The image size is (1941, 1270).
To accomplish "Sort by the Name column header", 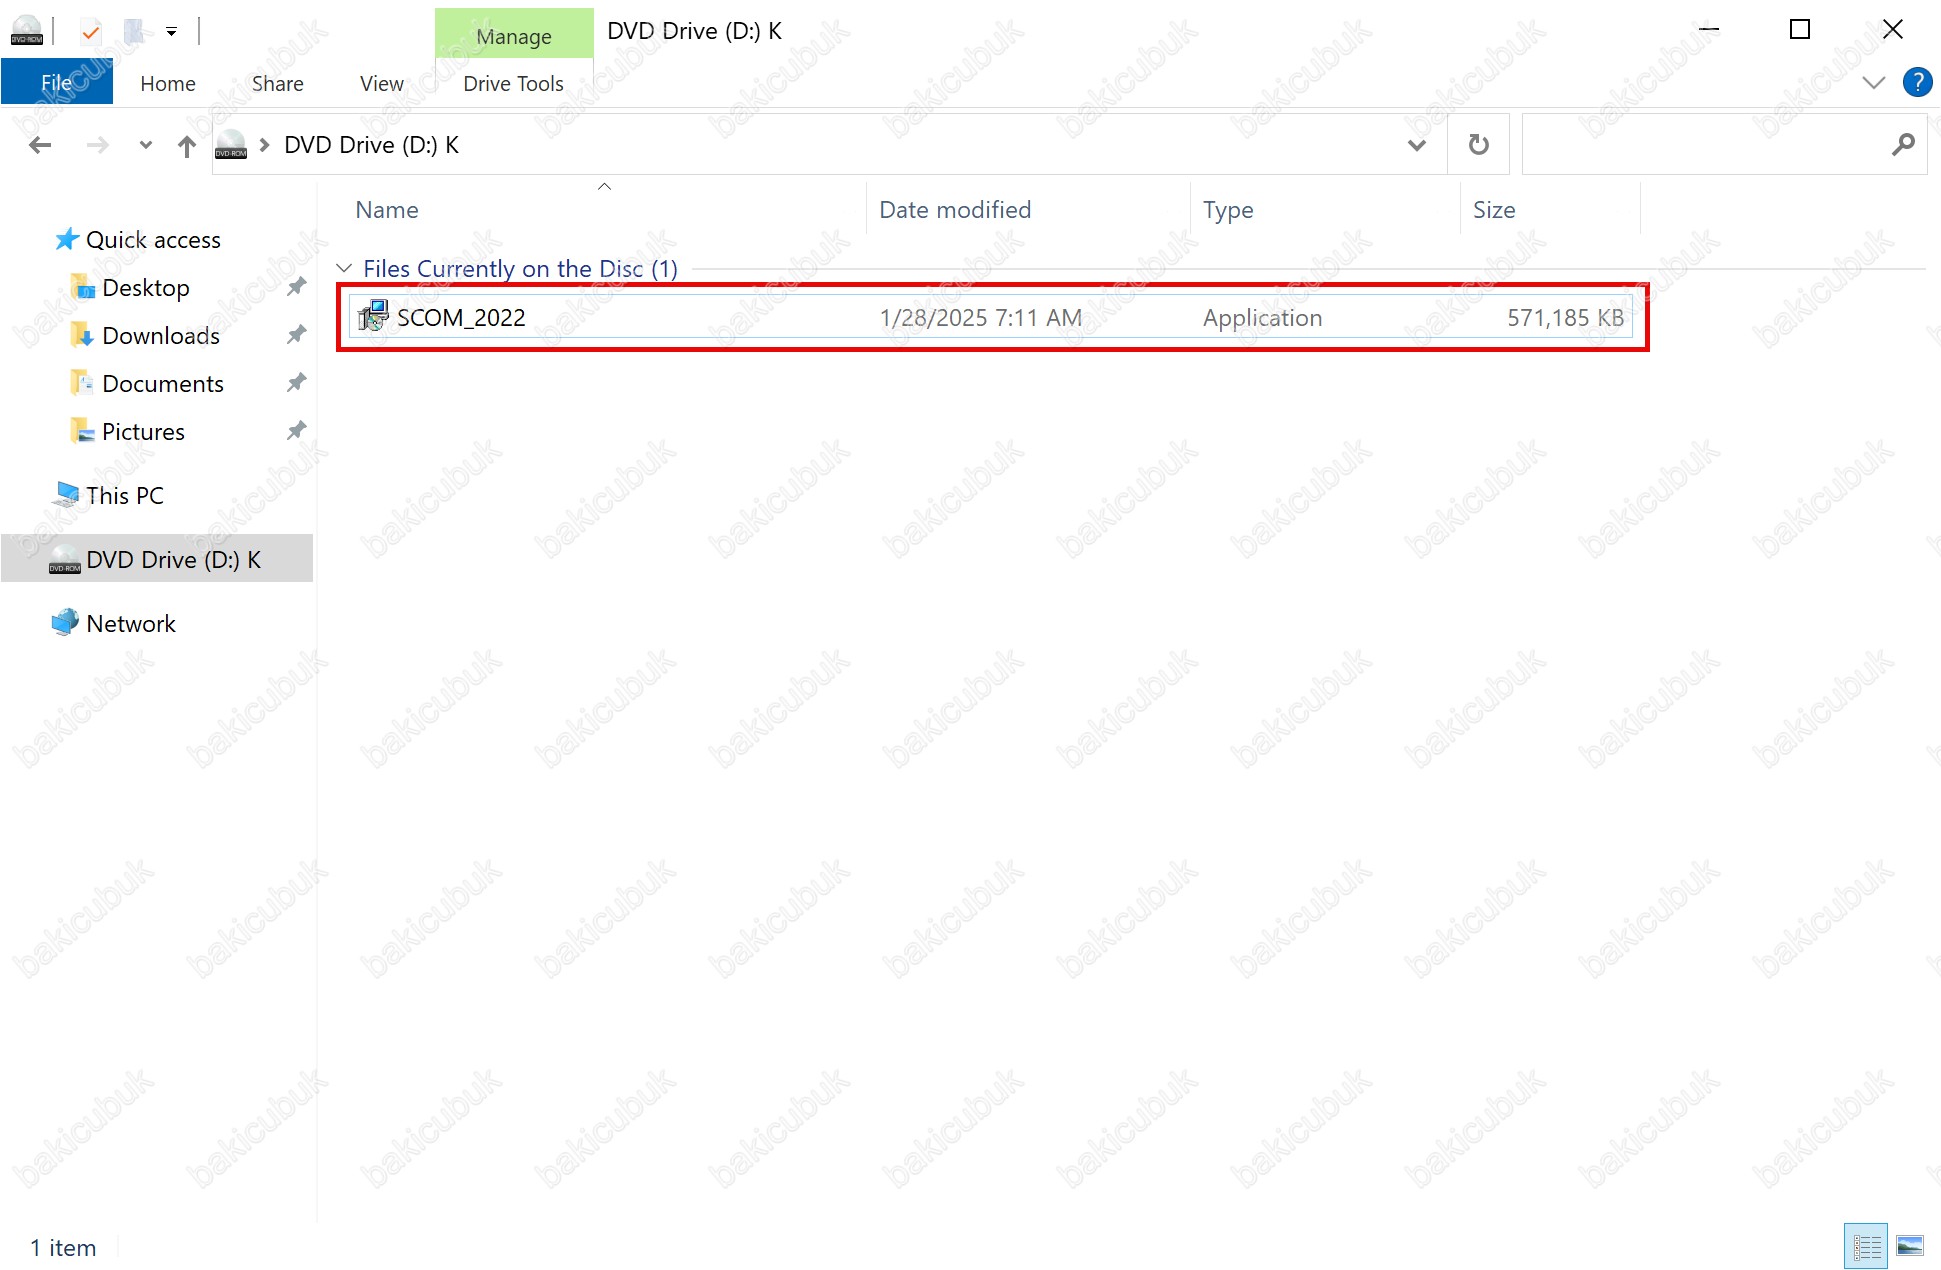I will tap(387, 210).
